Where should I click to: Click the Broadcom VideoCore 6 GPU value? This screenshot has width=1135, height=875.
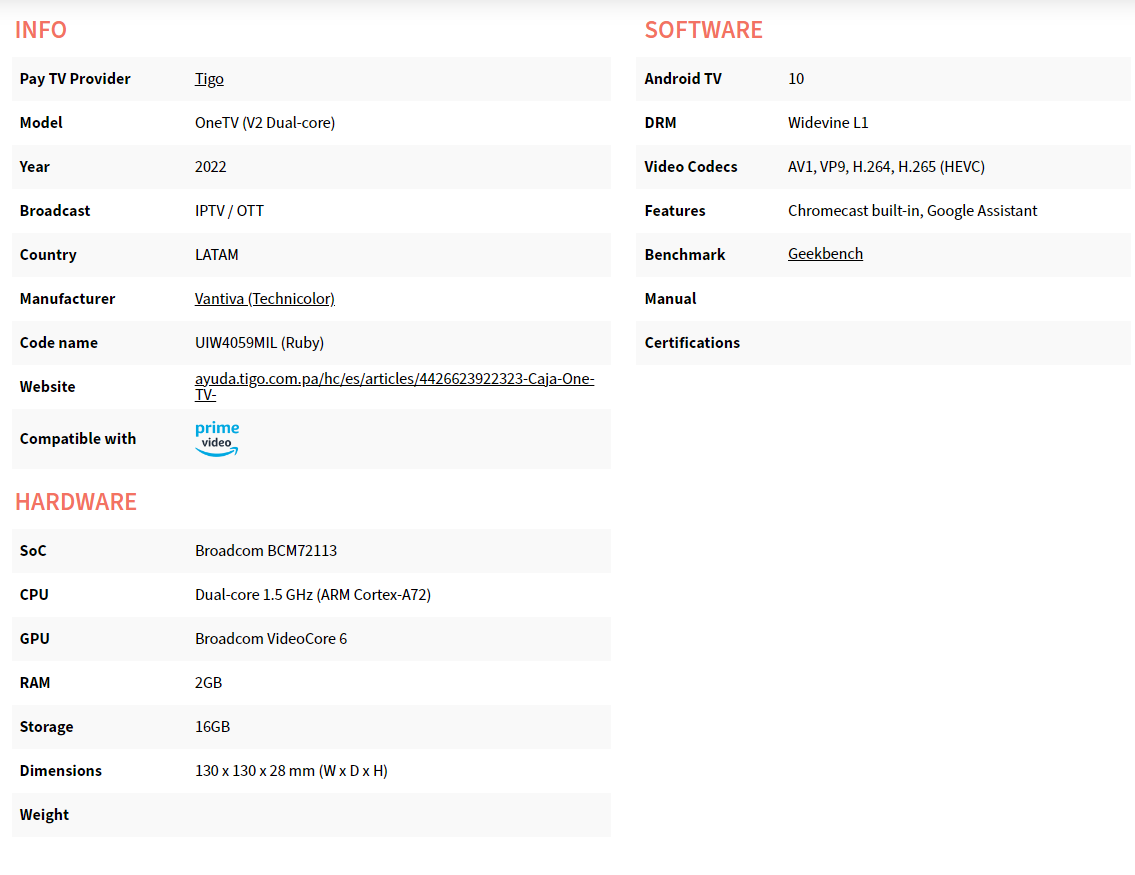[271, 639]
